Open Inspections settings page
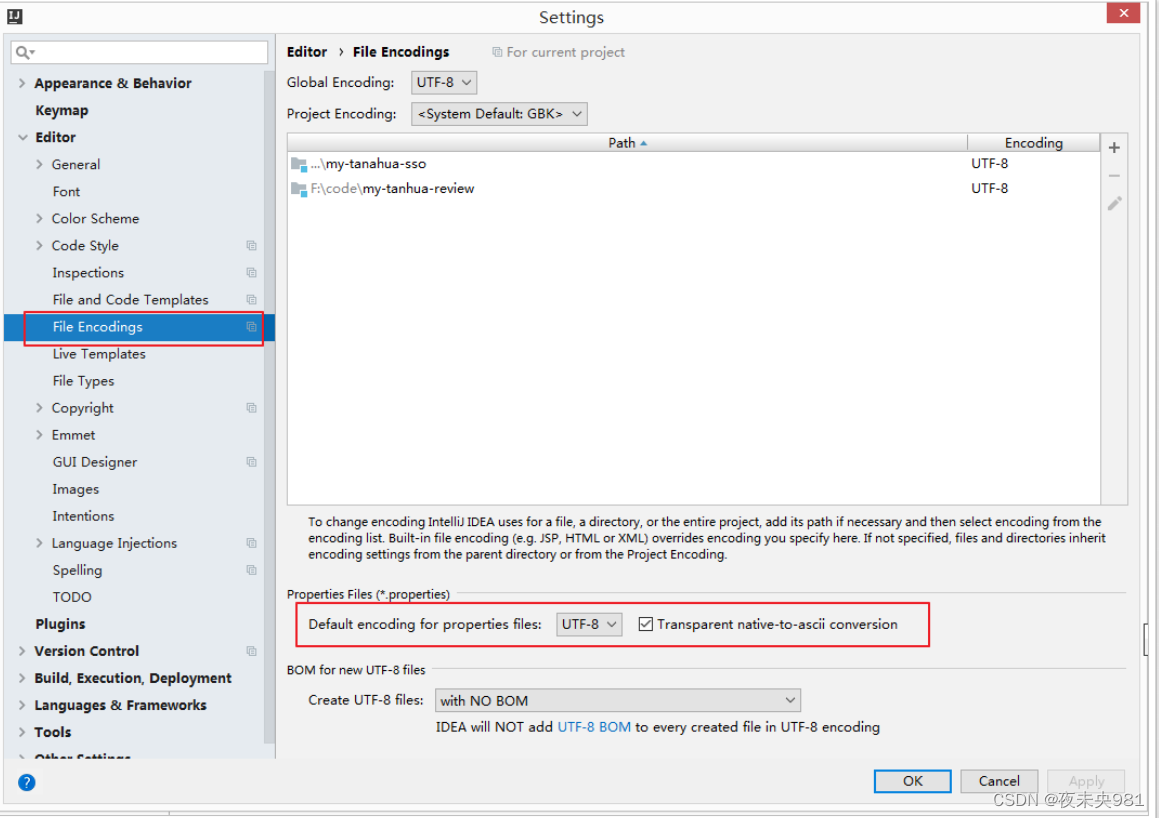The image size is (1159, 818). tap(88, 273)
